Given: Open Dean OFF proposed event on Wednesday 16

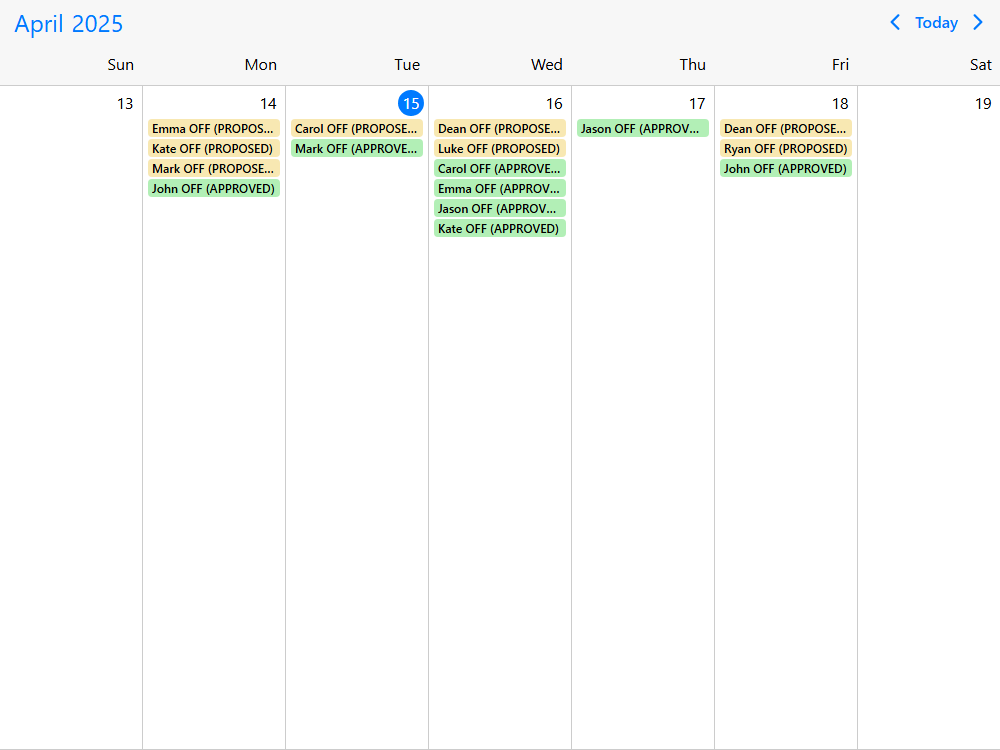Looking at the screenshot, I should tap(499, 128).
